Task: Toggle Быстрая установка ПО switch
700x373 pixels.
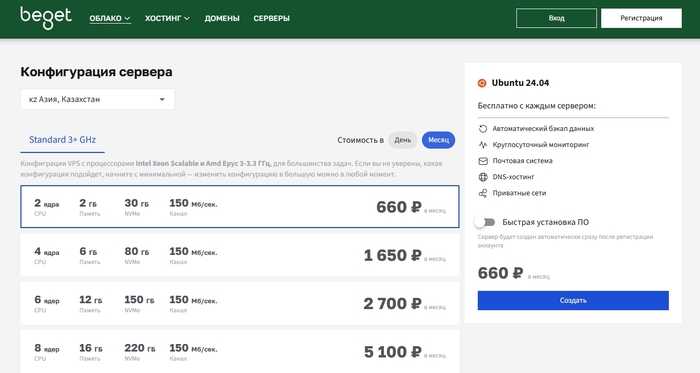Action: coord(486,222)
